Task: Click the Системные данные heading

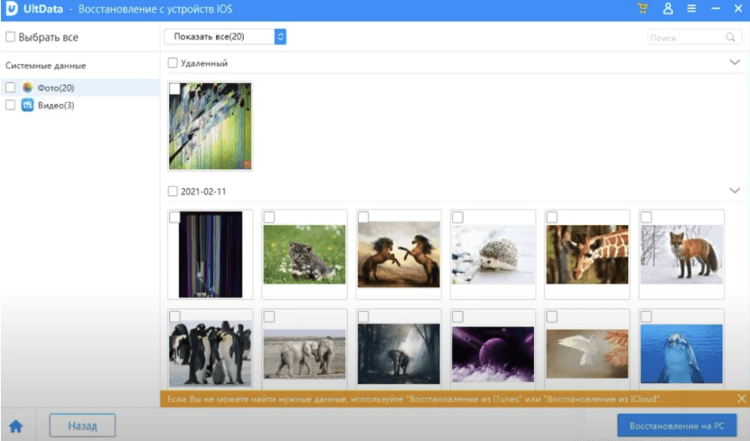Action: pyautogui.click(x=46, y=66)
